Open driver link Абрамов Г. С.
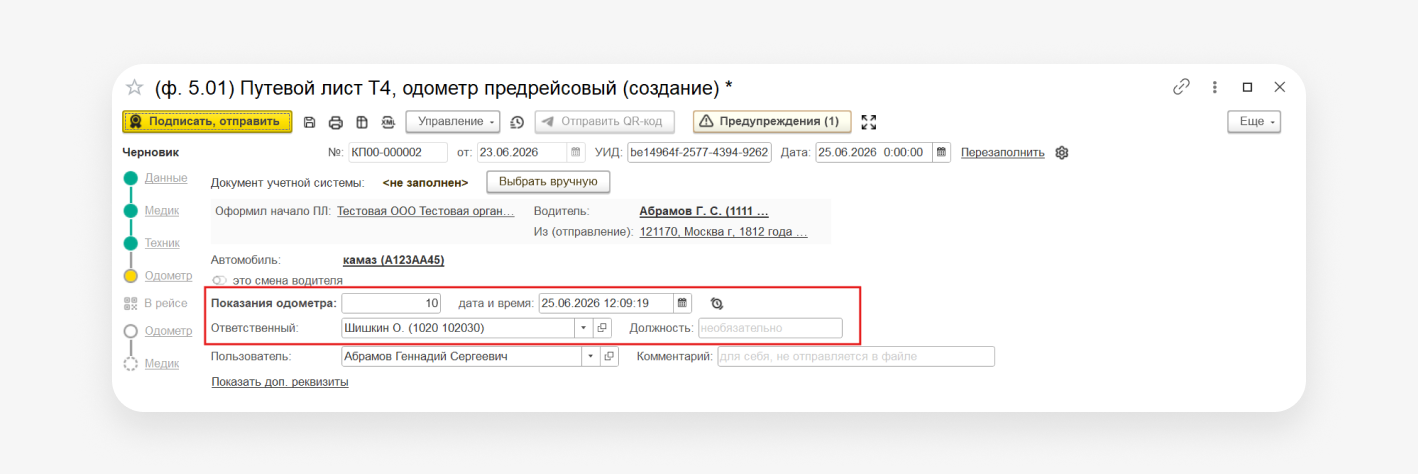Image resolution: width=1418 pixels, height=474 pixels. [704, 212]
